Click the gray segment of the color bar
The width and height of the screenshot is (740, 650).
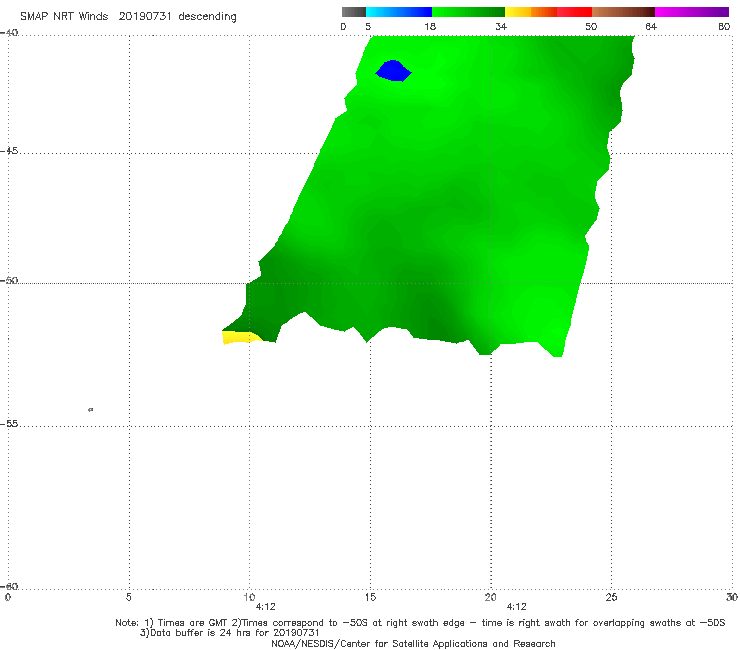(x=353, y=12)
